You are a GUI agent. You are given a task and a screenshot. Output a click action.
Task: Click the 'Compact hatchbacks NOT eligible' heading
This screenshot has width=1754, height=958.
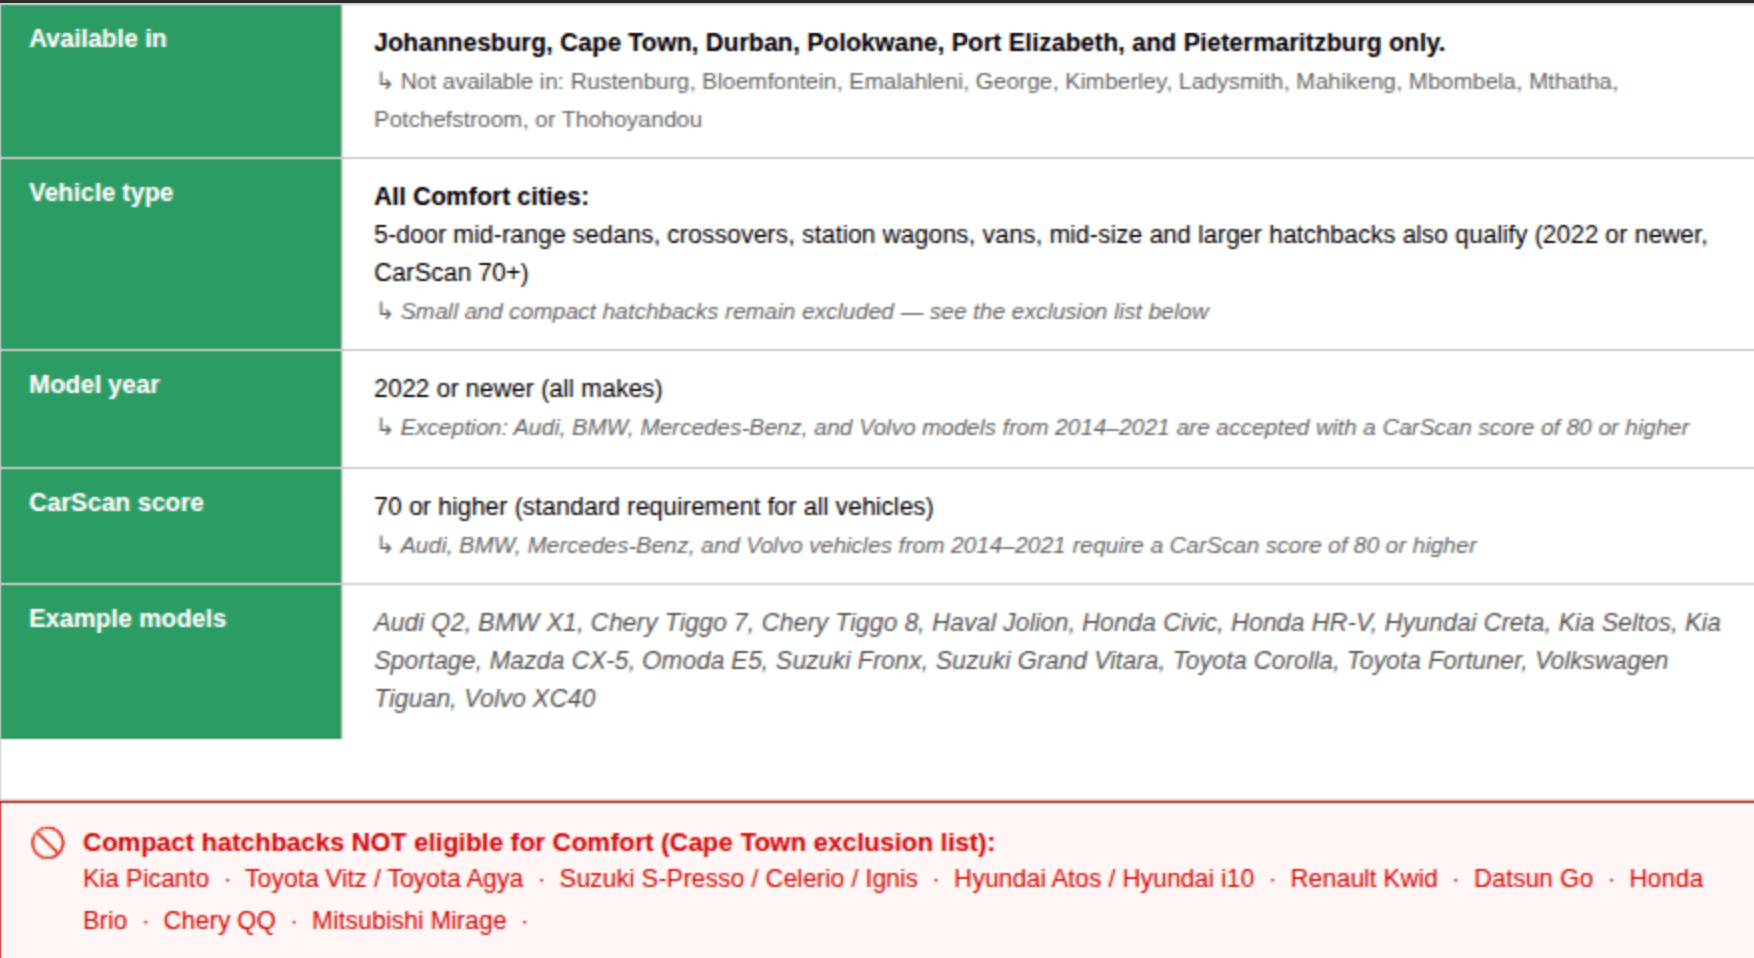539,842
